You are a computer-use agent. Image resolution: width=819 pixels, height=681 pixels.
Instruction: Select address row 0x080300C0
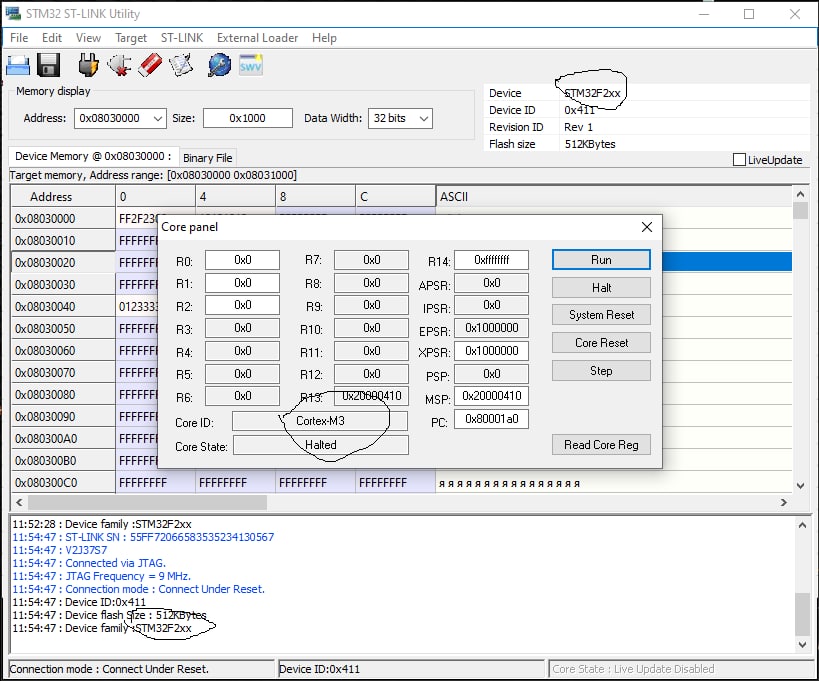click(x=63, y=483)
